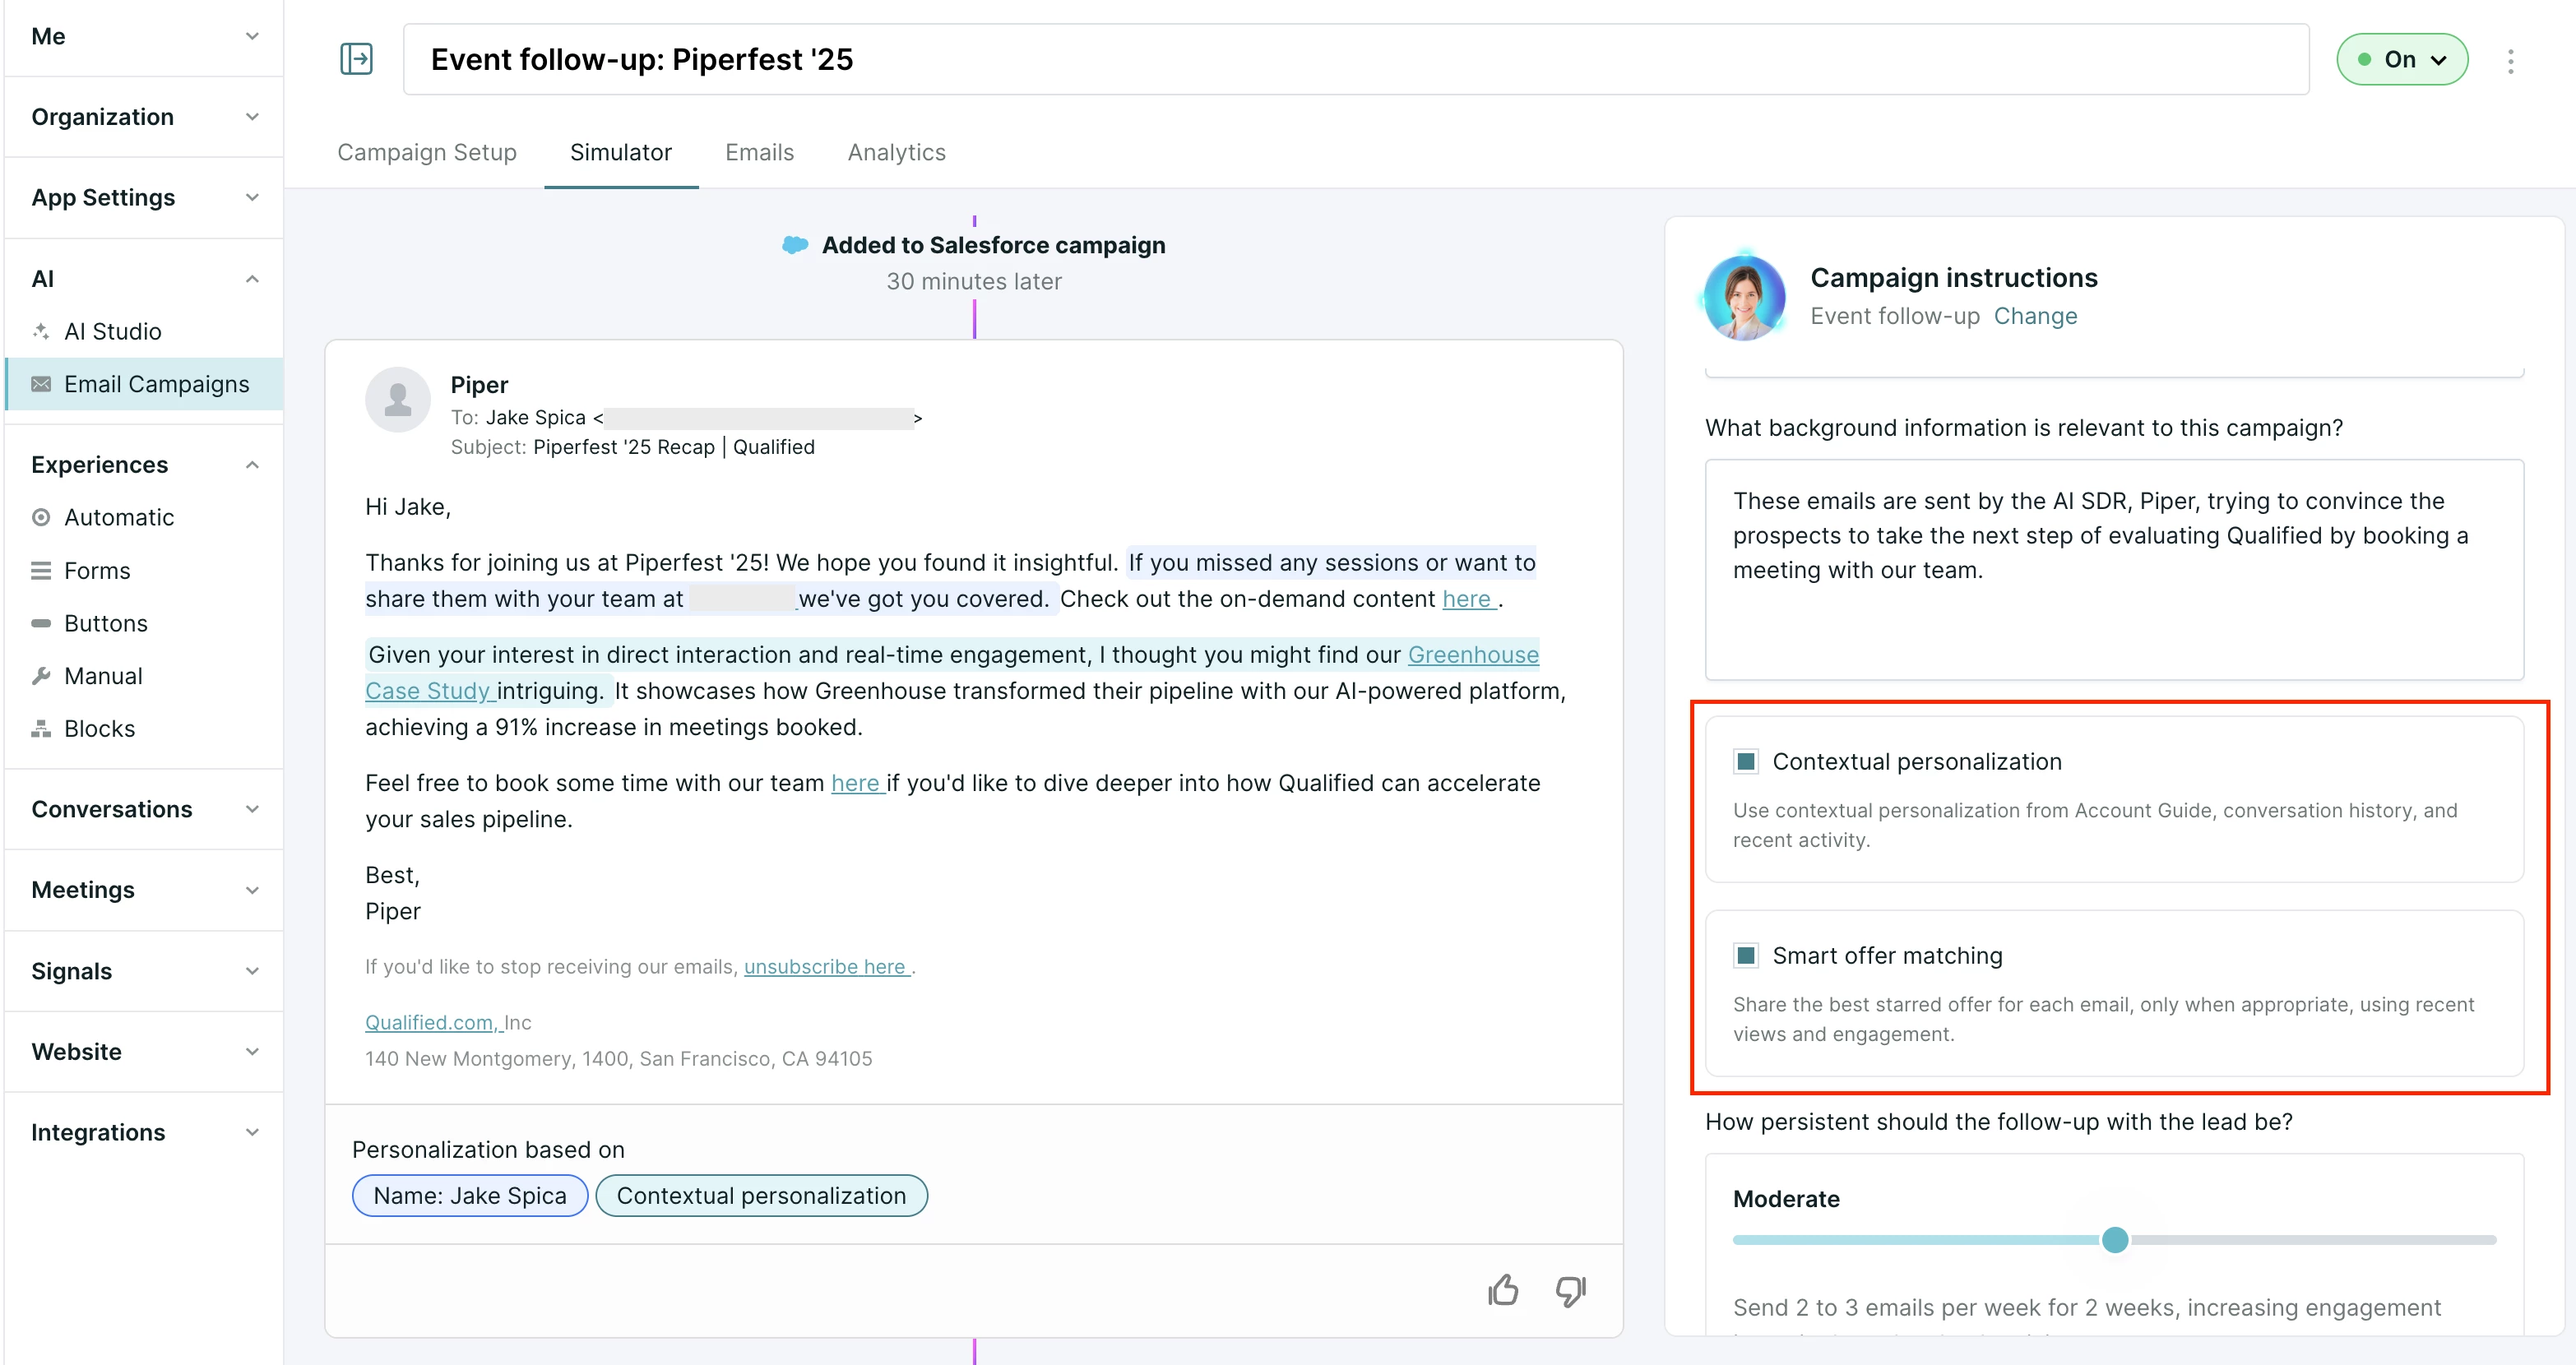Image resolution: width=2576 pixels, height=1365 pixels.
Task: Click the Moderate persistence slider handle
Action: click(2114, 1240)
